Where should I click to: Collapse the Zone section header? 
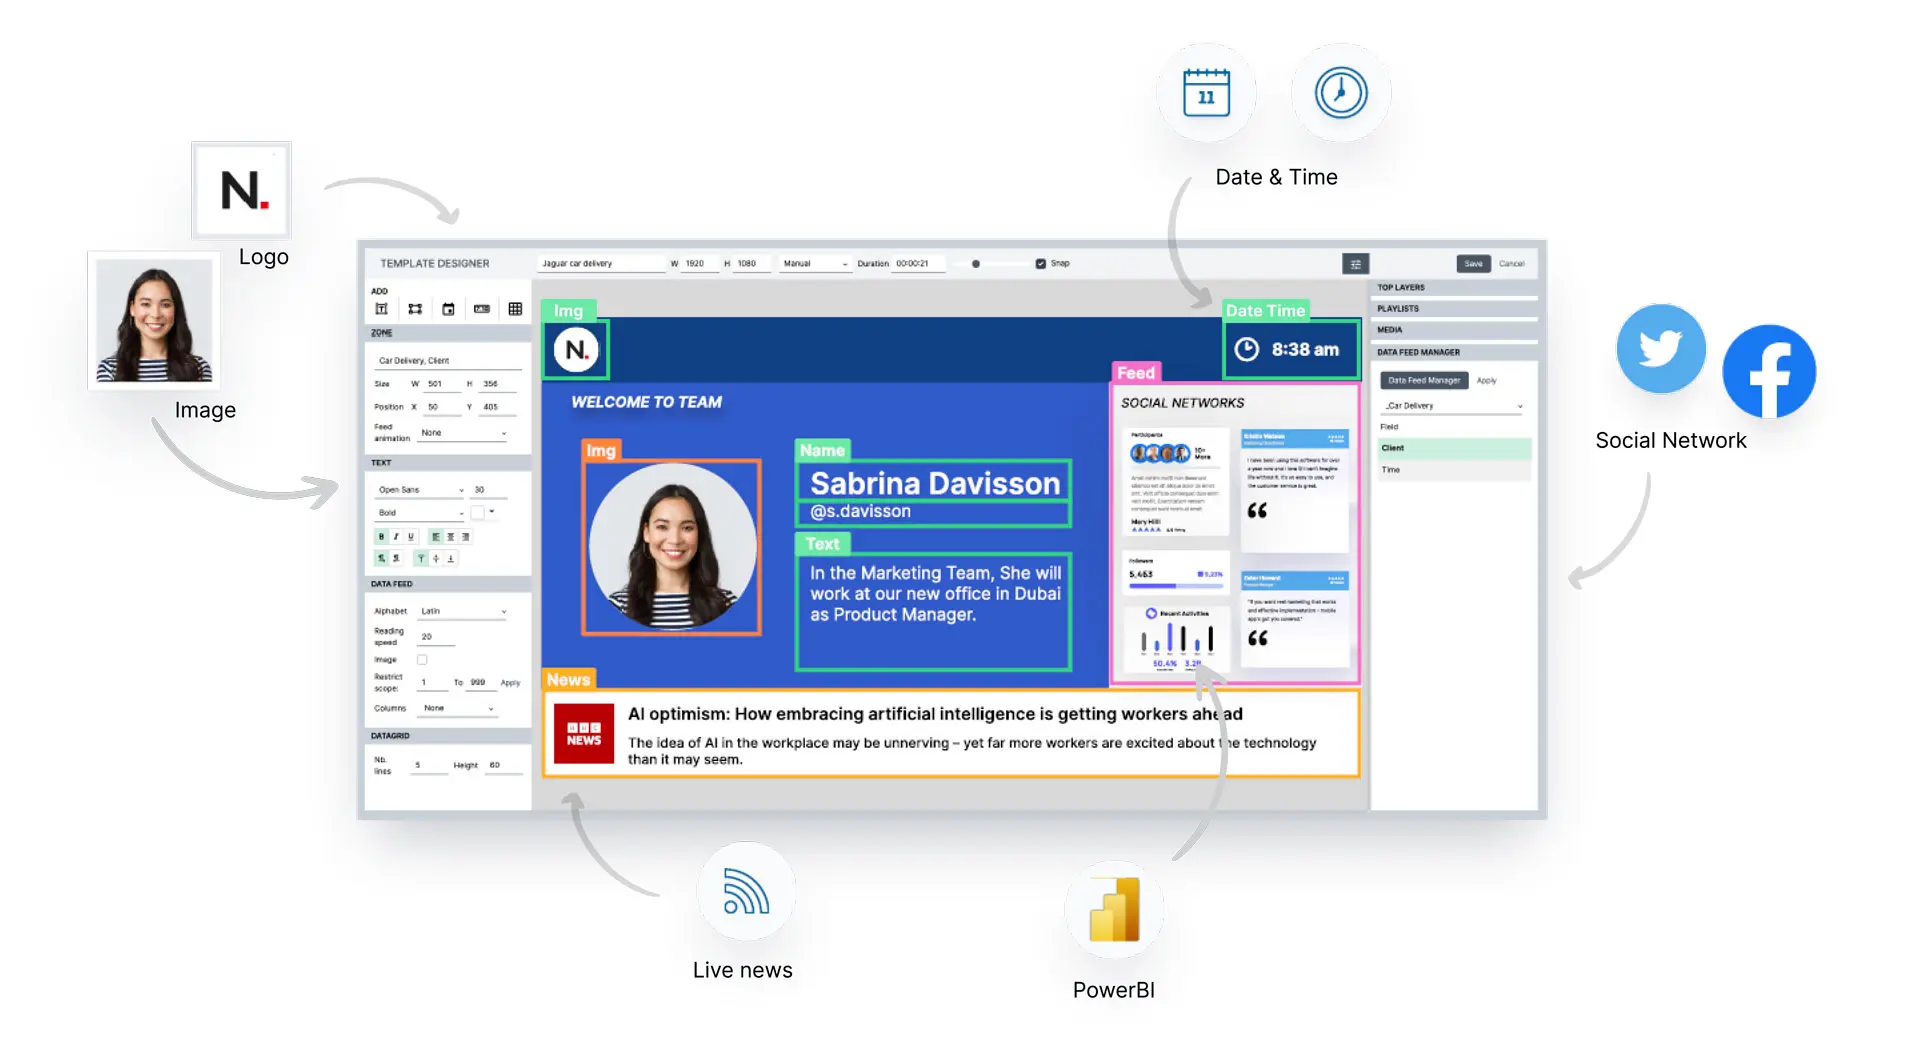448,333
